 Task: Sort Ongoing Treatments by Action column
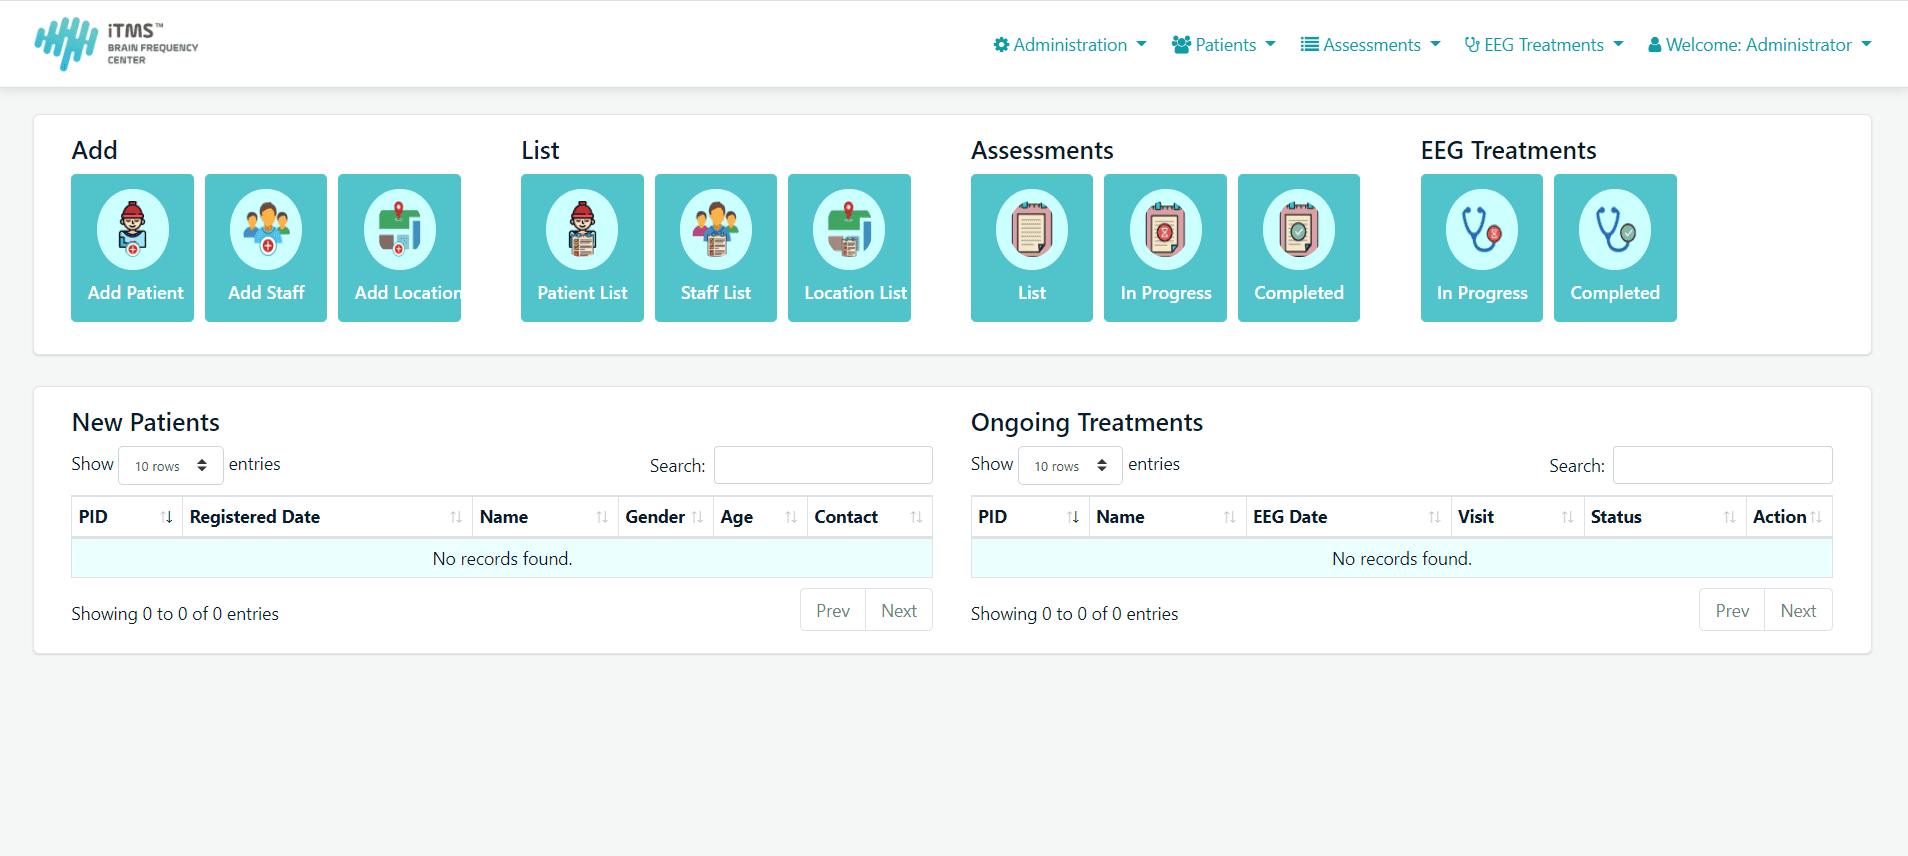[1789, 517]
